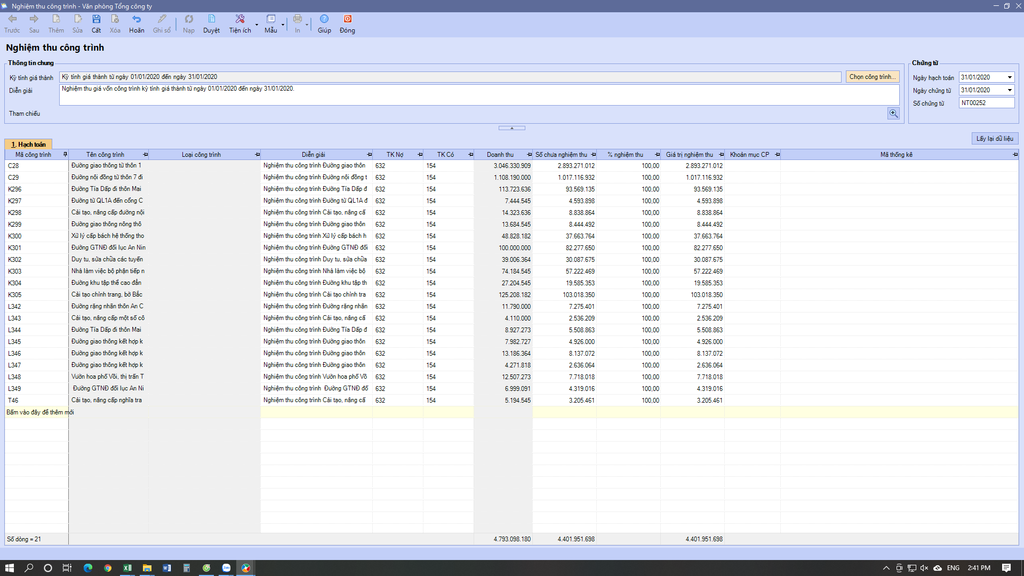
Task: Pin the Loại công trình column
Action: pyautogui.click(x=257, y=155)
